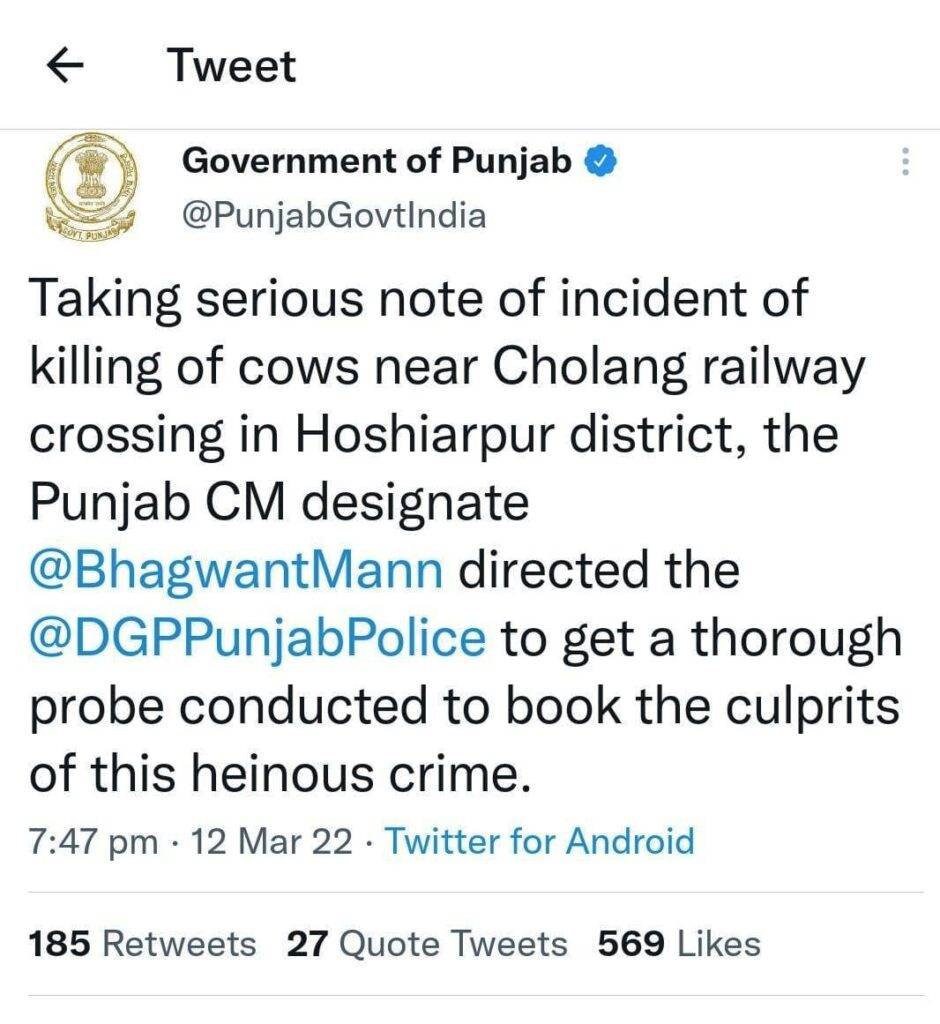Open the three-dot more options menu
Viewport: 940px width, 1024px height.
[905, 162]
